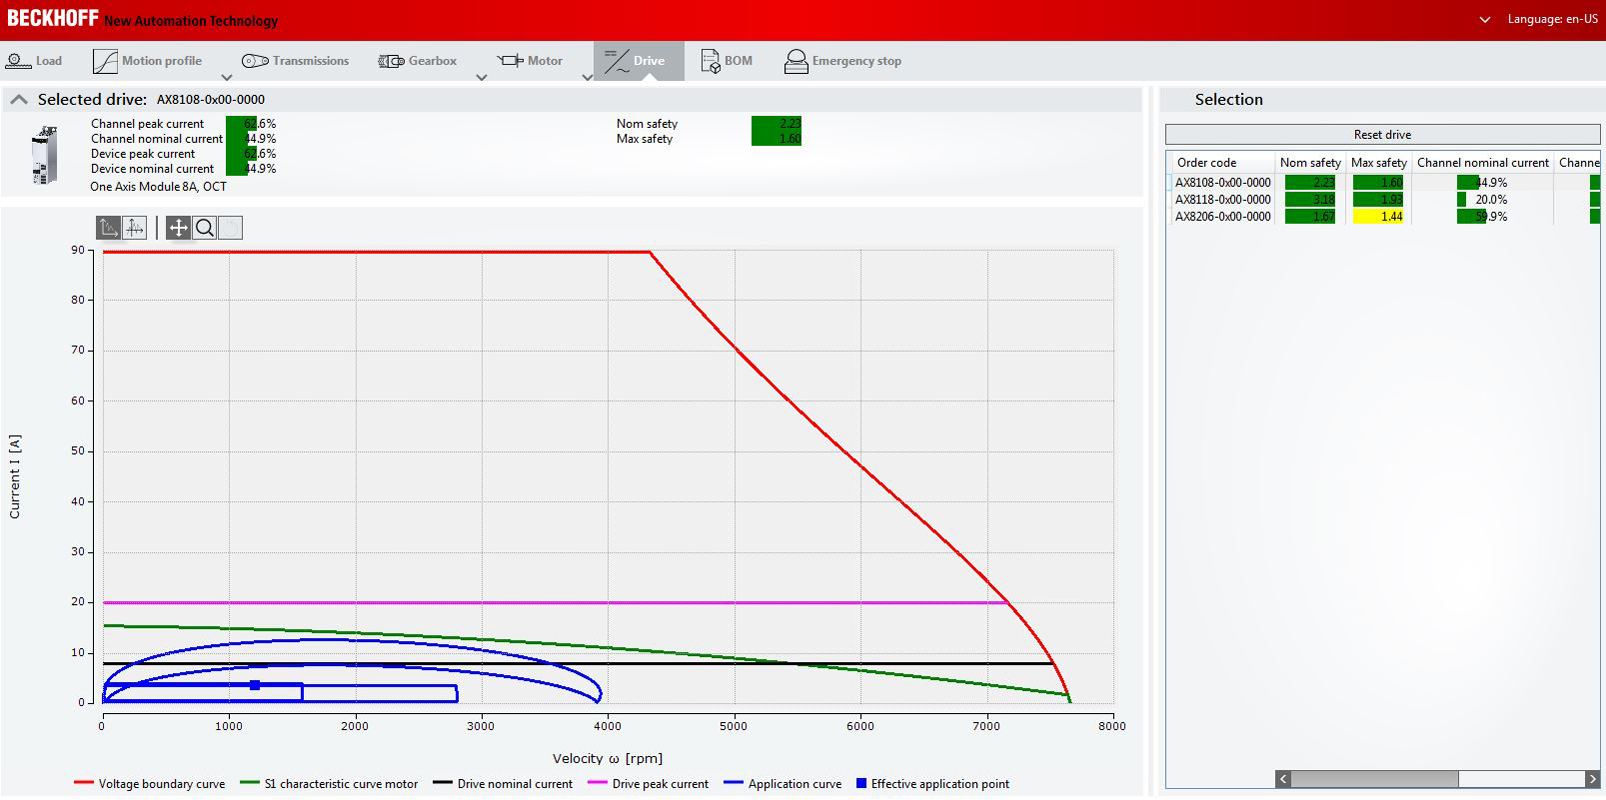Select the four-quadrant chart view icon
Screen dimensions: 1606x800
coord(134,228)
